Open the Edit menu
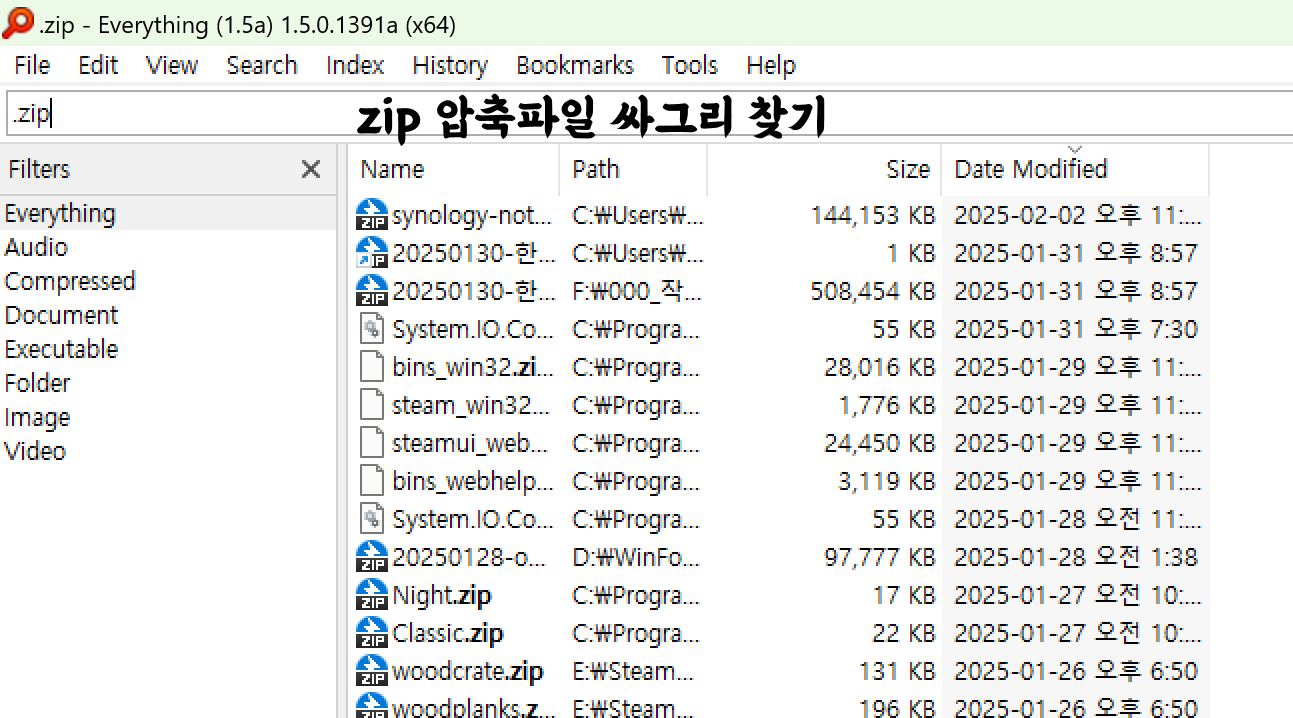This screenshot has height=718, width=1293. point(98,65)
